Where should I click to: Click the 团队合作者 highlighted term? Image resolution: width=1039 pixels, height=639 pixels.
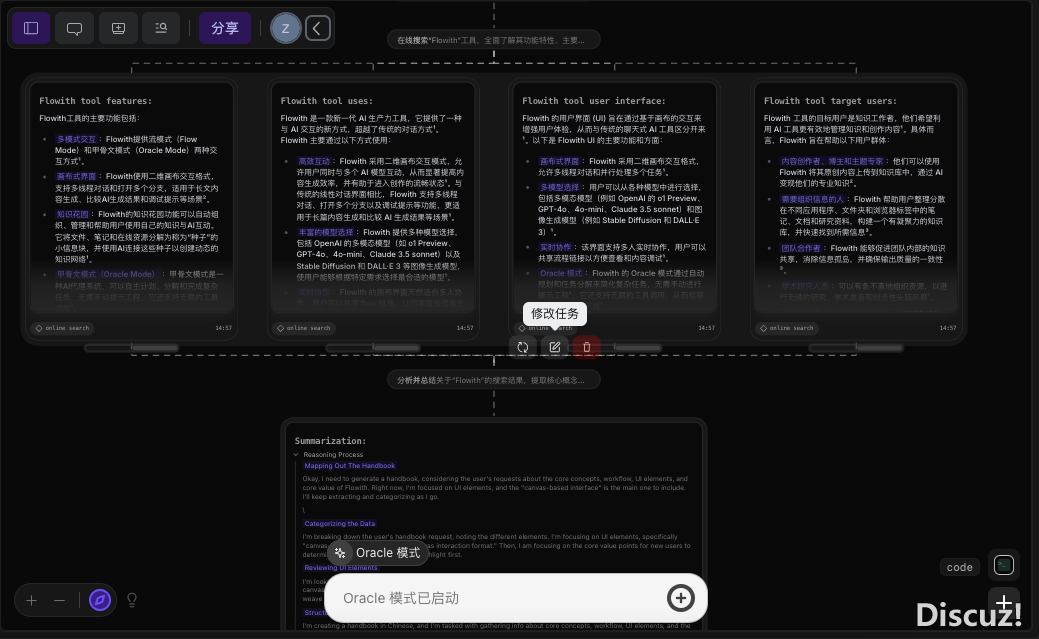(800, 248)
